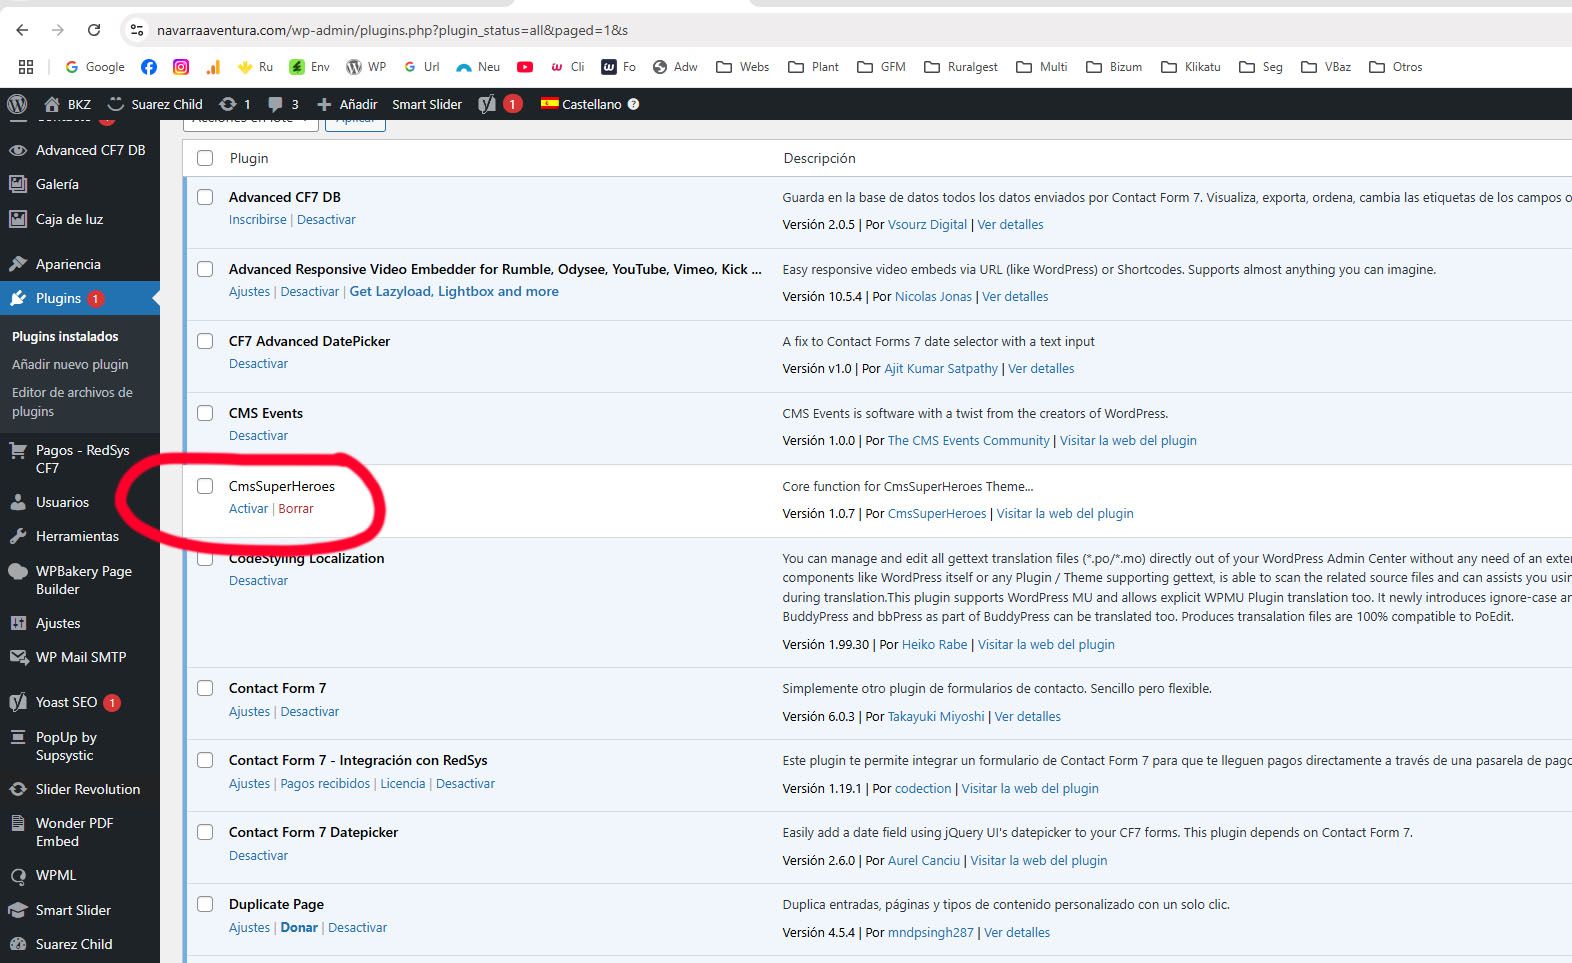Click Castellano language flag
The width and height of the screenshot is (1572, 963).
550,103
